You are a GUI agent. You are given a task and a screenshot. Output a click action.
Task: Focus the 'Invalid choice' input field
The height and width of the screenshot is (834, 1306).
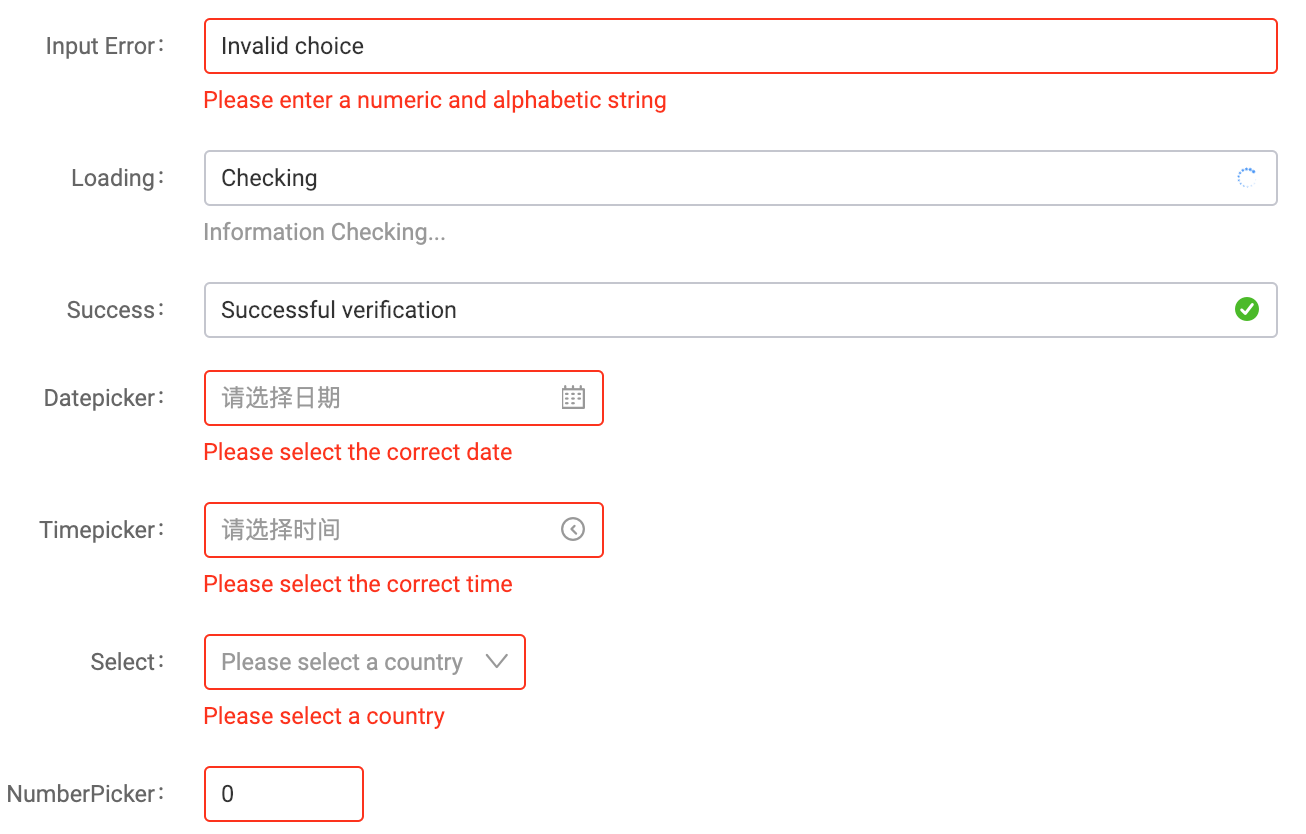[740, 46]
